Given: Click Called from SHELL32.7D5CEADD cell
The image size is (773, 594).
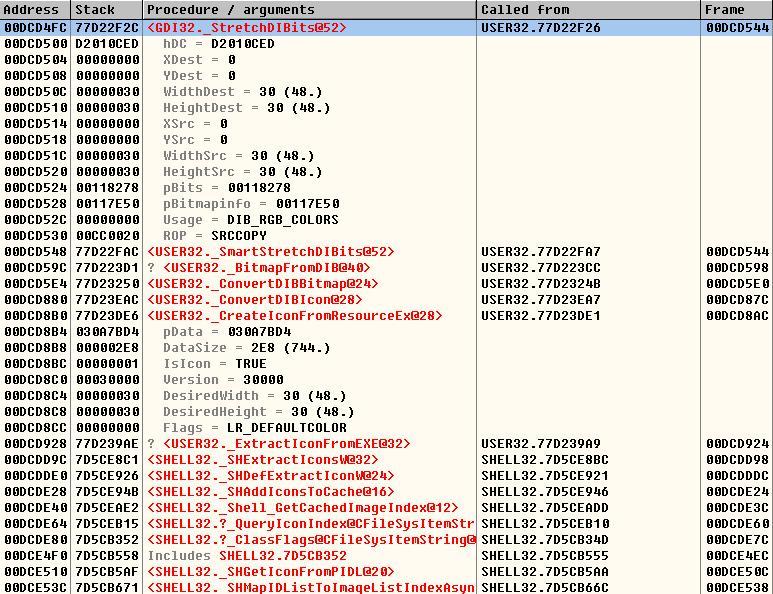Looking at the screenshot, I should pos(545,508).
